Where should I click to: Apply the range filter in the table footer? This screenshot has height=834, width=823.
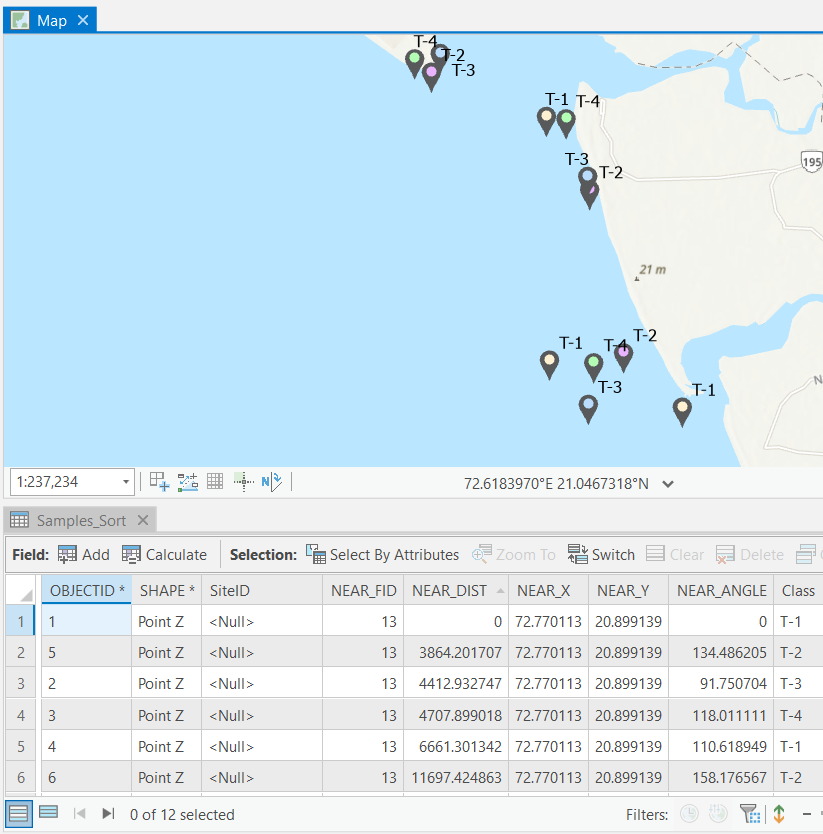click(717, 812)
